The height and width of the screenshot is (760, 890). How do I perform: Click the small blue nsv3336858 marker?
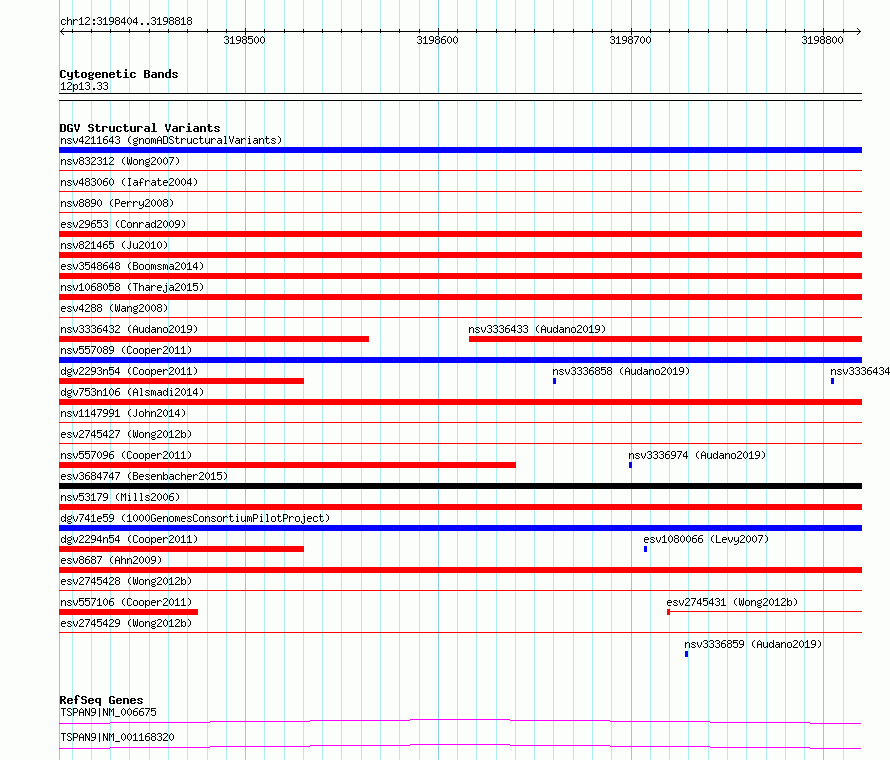555,381
